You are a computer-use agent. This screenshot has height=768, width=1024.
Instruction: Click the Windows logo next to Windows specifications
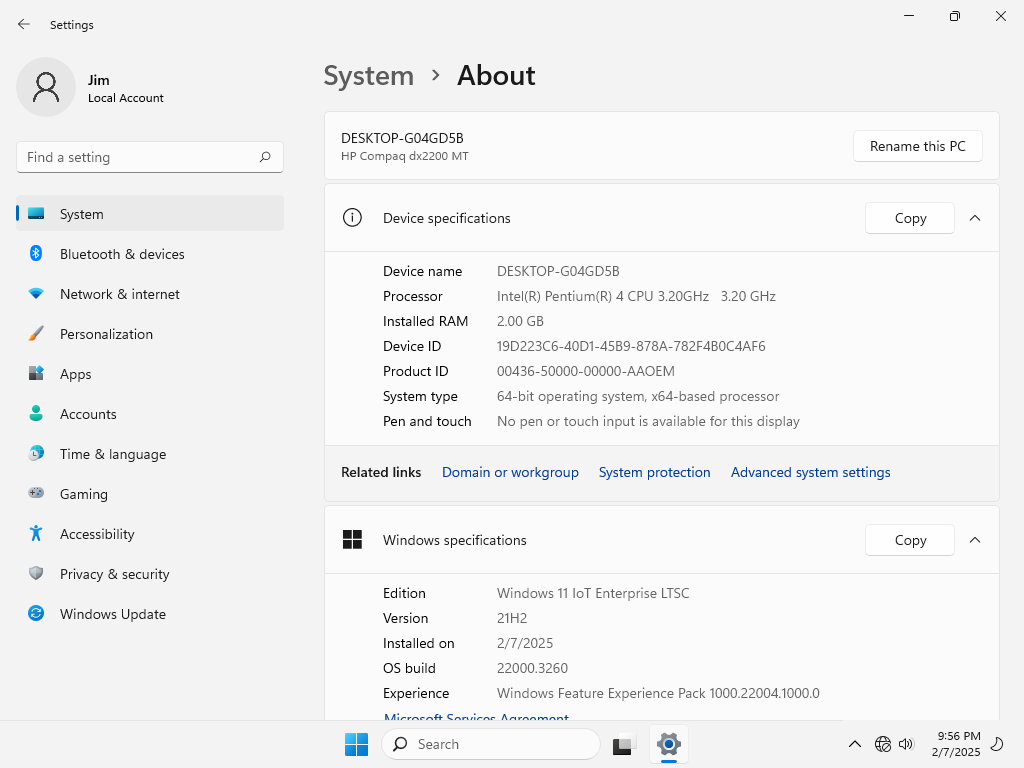click(352, 539)
